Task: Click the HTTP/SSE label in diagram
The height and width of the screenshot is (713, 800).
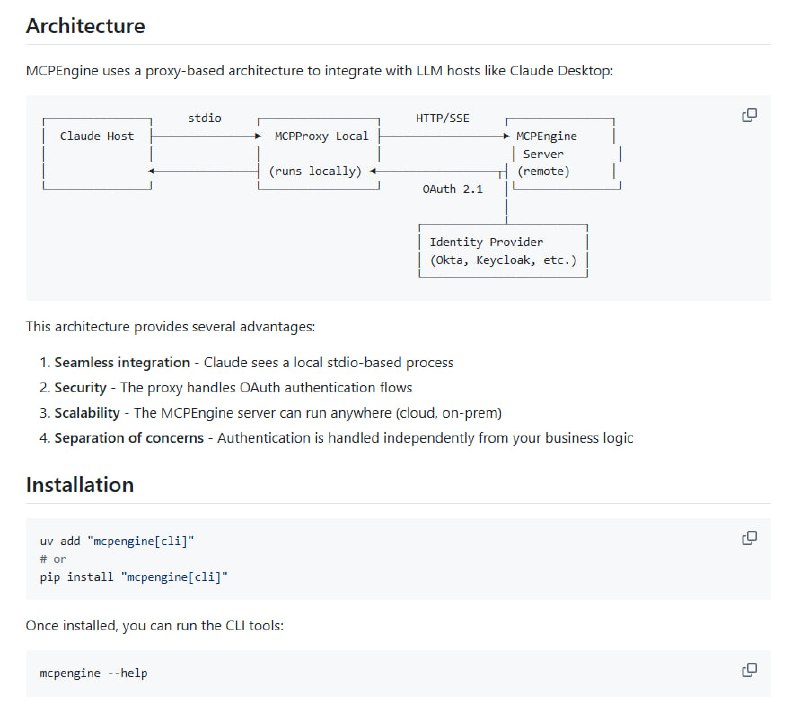Action: pyautogui.click(x=442, y=118)
